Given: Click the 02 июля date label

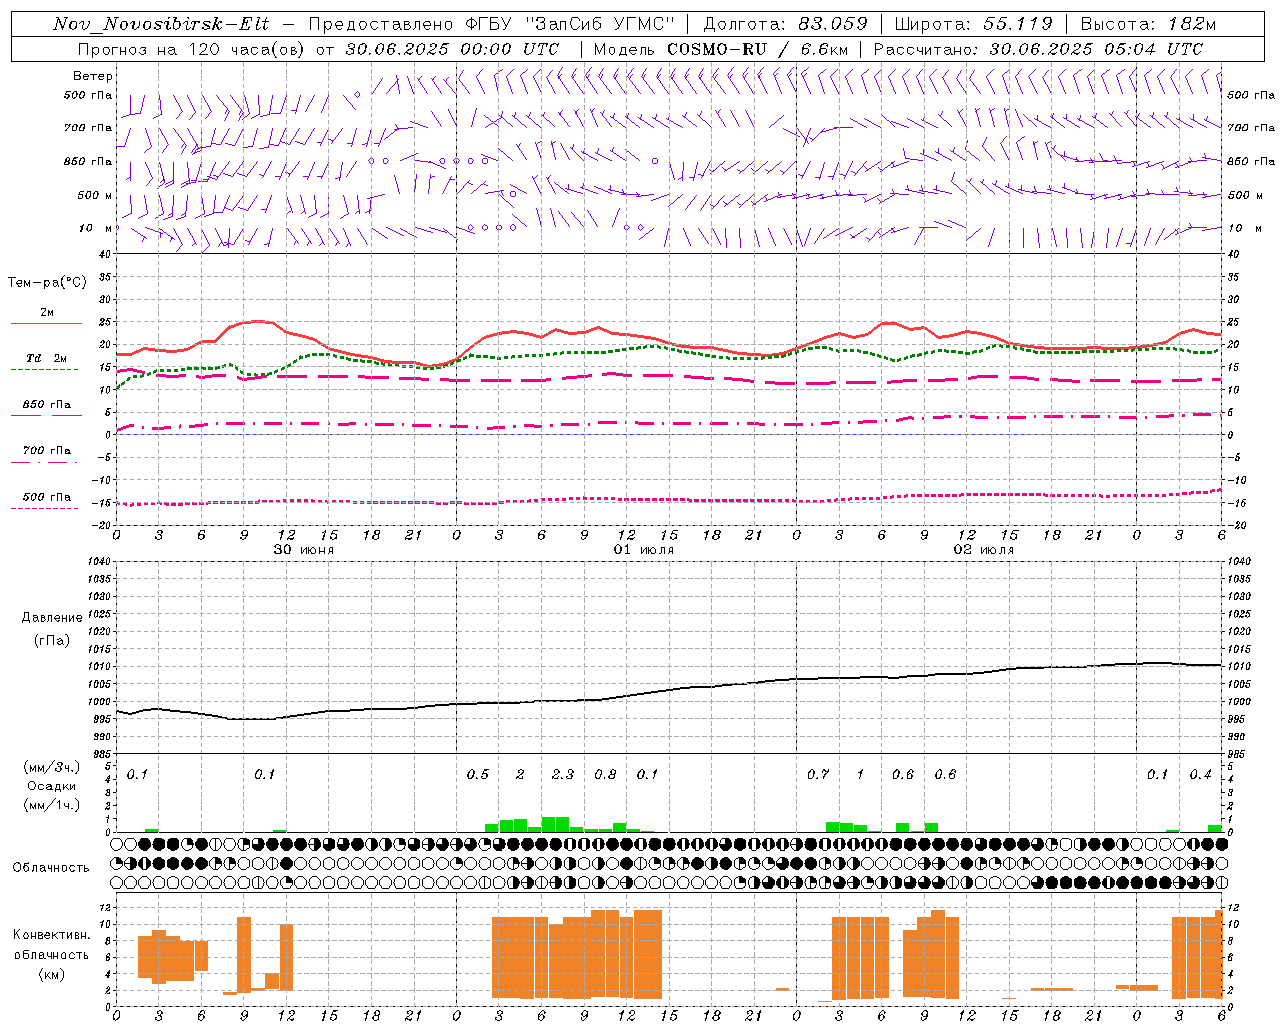Looking at the screenshot, I should click(x=984, y=550).
